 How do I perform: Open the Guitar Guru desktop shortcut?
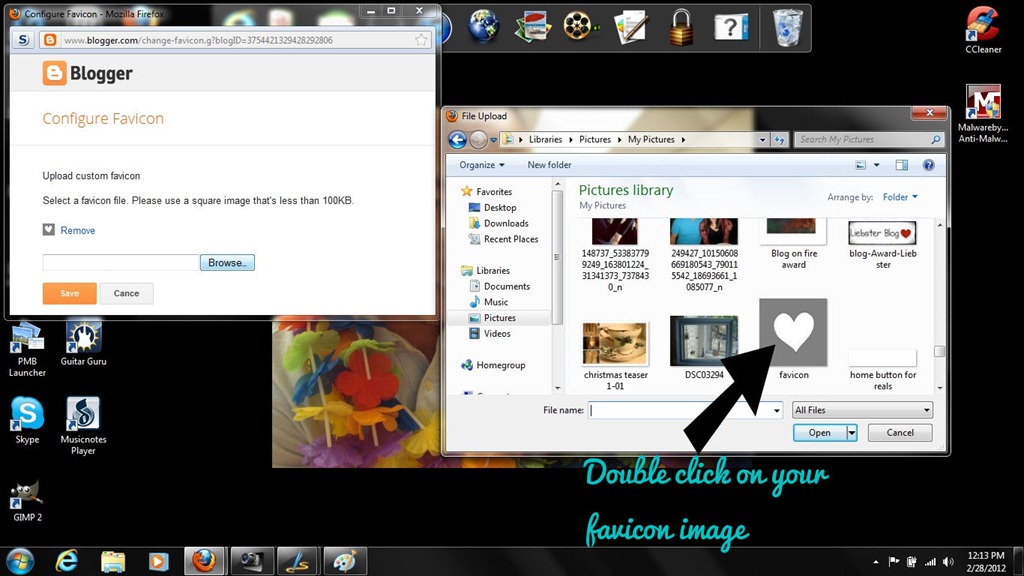coord(83,342)
